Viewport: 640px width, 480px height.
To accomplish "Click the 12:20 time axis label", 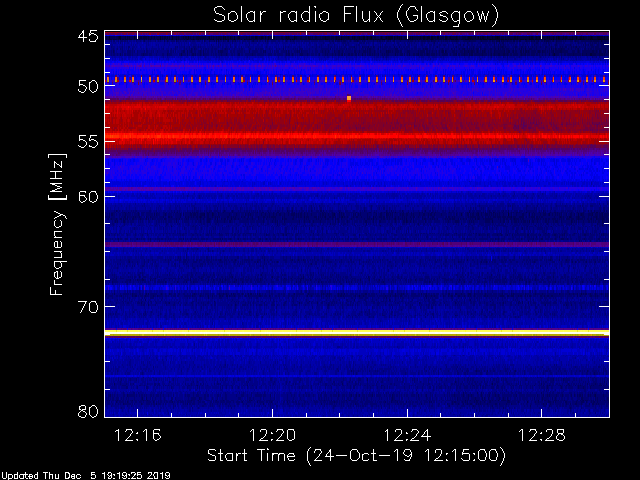I will pos(272,435).
